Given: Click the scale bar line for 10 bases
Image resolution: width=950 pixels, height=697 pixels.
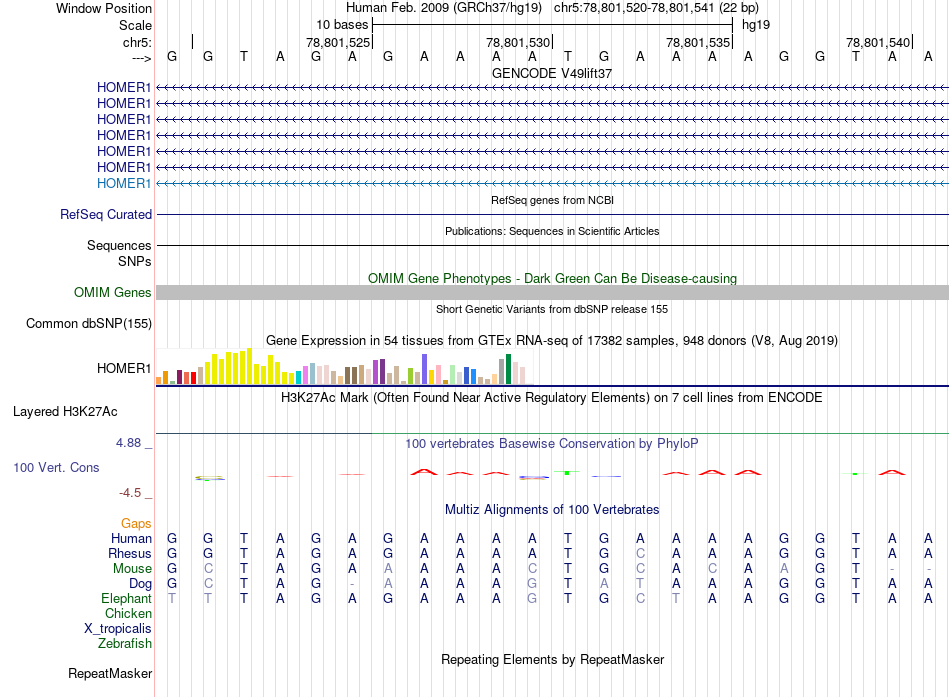Looking at the screenshot, I should [553, 25].
